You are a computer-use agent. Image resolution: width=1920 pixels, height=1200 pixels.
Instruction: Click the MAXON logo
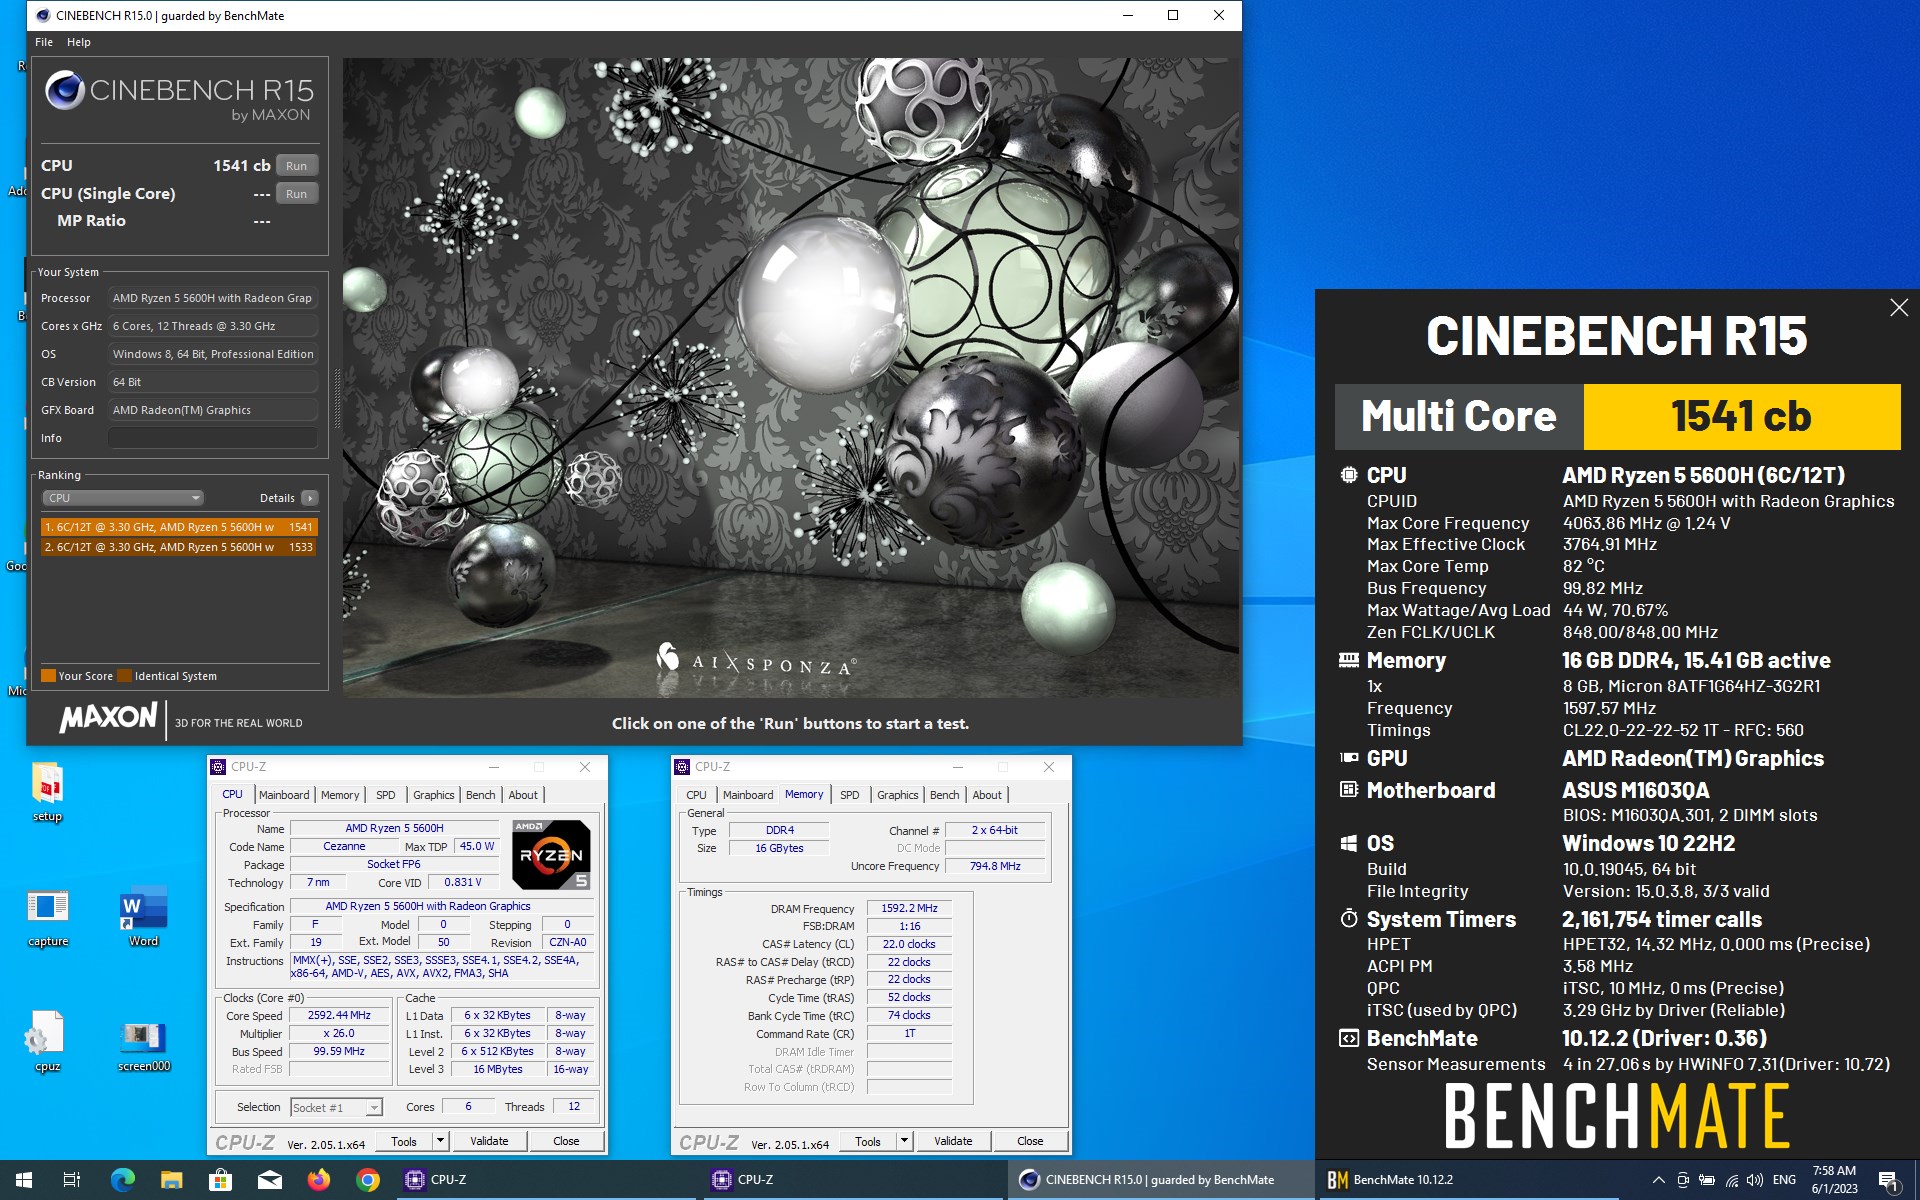(108, 718)
